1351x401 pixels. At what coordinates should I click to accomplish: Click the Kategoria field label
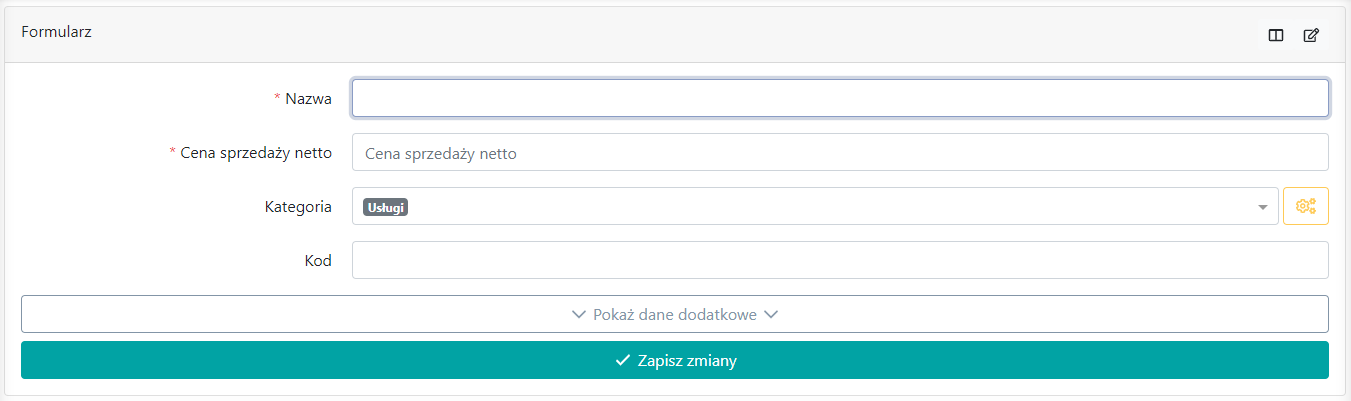tap(298, 207)
